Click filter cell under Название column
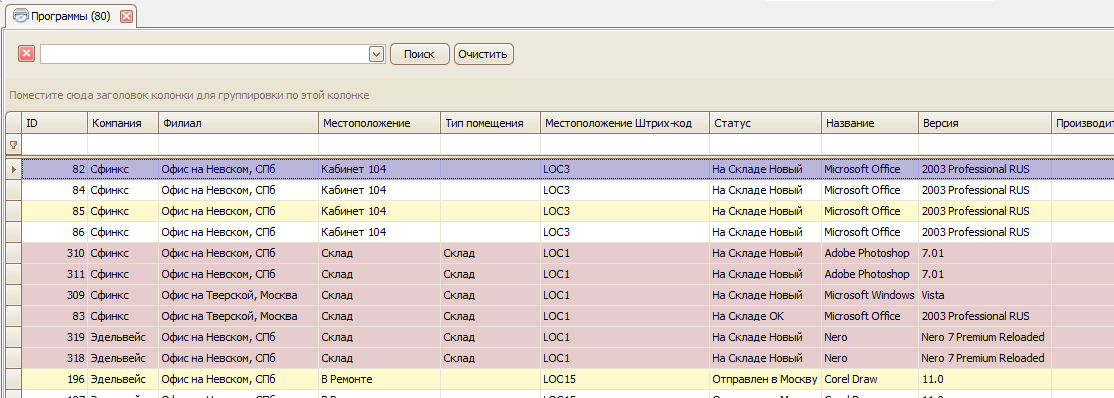This screenshot has height=398, width=1114. tap(870, 145)
